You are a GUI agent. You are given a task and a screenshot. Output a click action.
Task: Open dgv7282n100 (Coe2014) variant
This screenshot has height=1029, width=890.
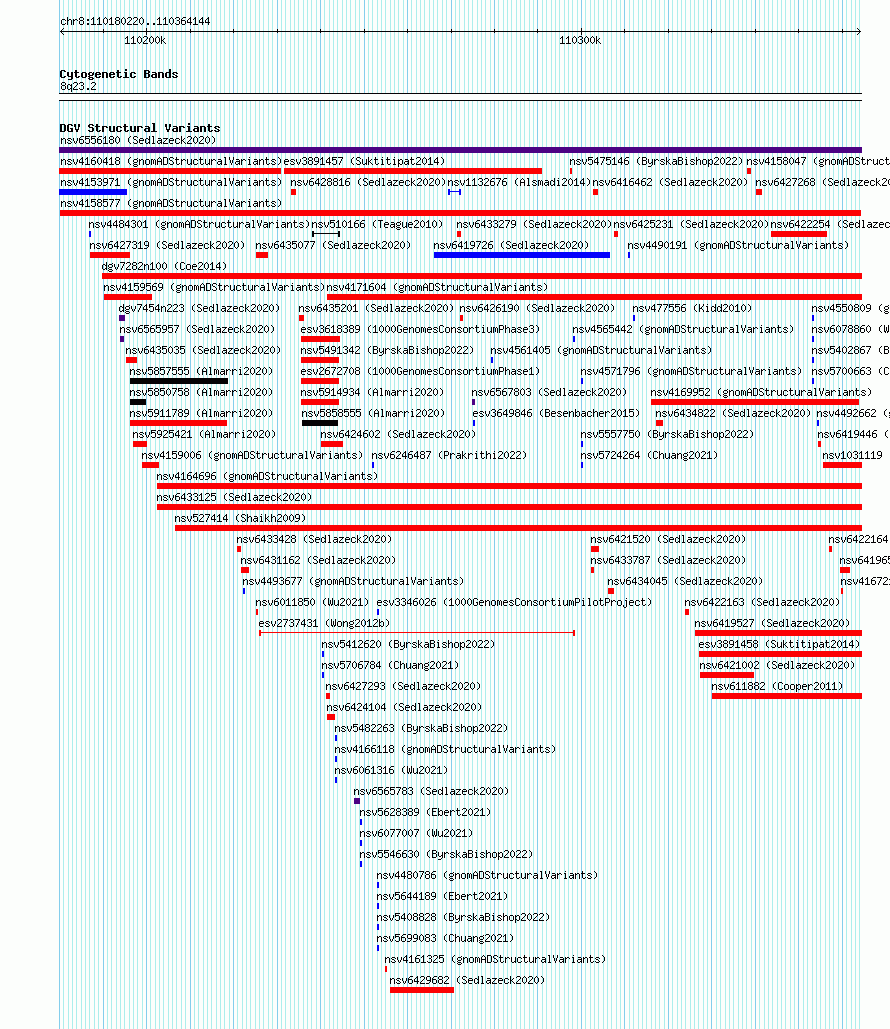164,266
